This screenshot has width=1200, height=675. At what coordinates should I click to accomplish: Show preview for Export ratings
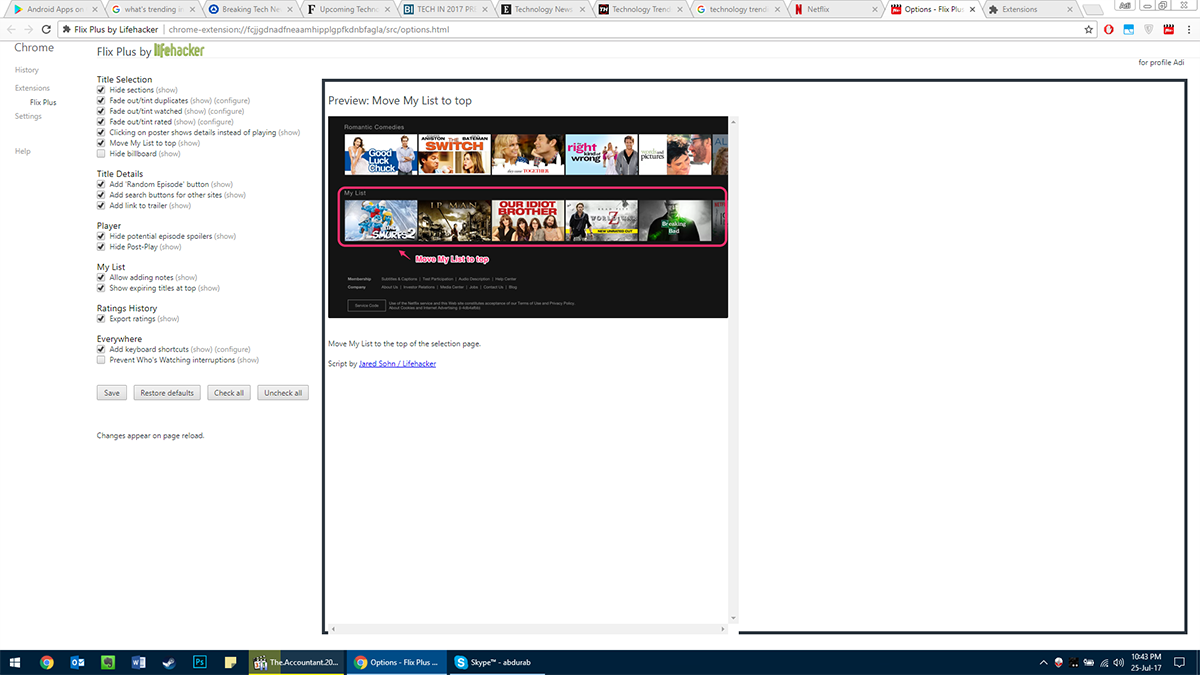(168, 319)
